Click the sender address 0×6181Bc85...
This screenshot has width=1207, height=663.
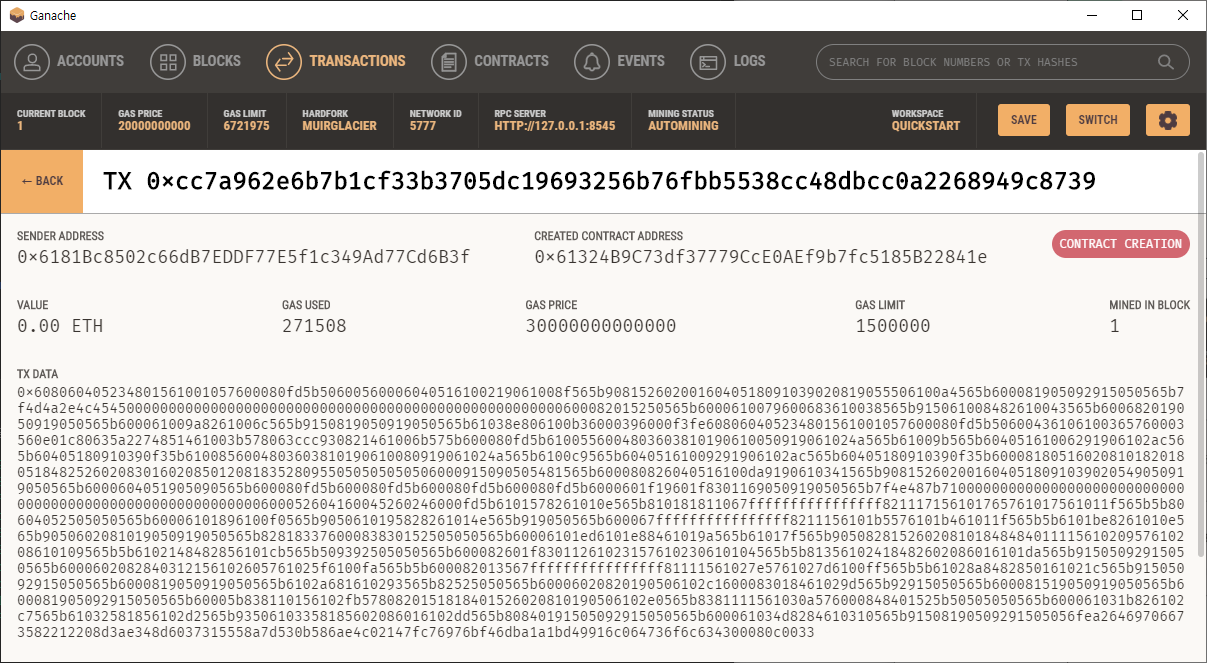tap(244, 257)
